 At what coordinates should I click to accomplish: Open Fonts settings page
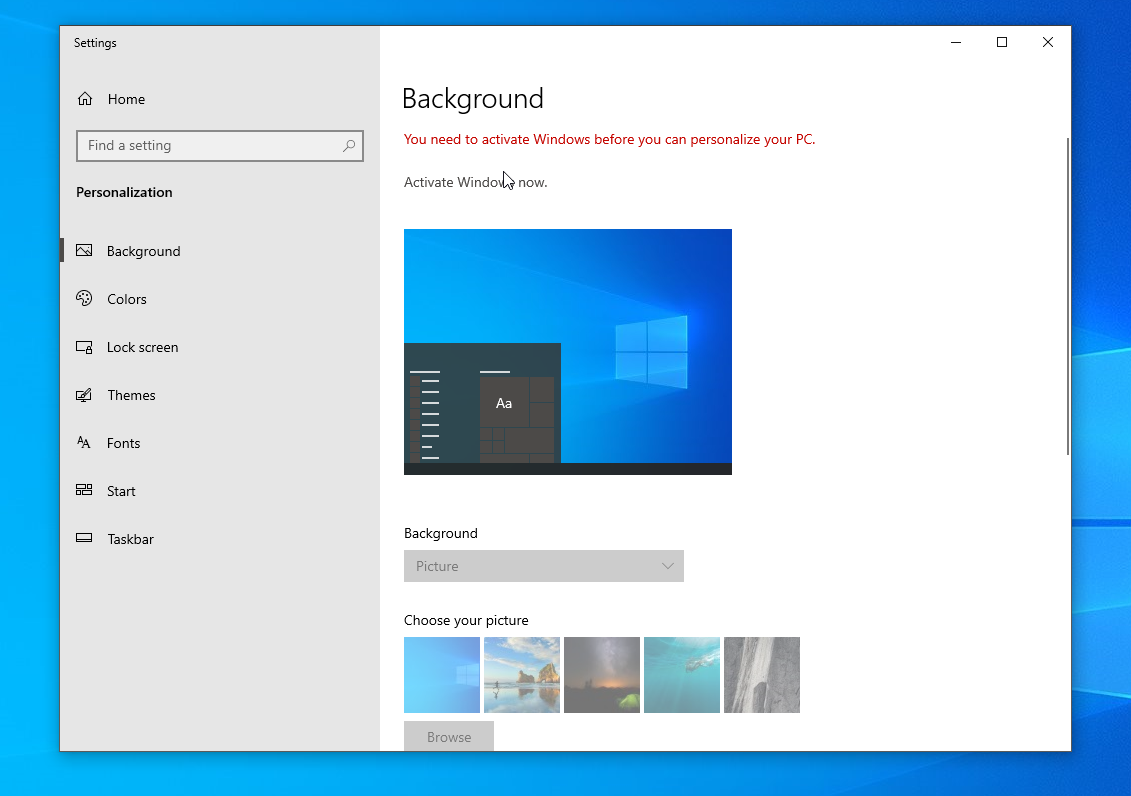(x=220, y=443)
